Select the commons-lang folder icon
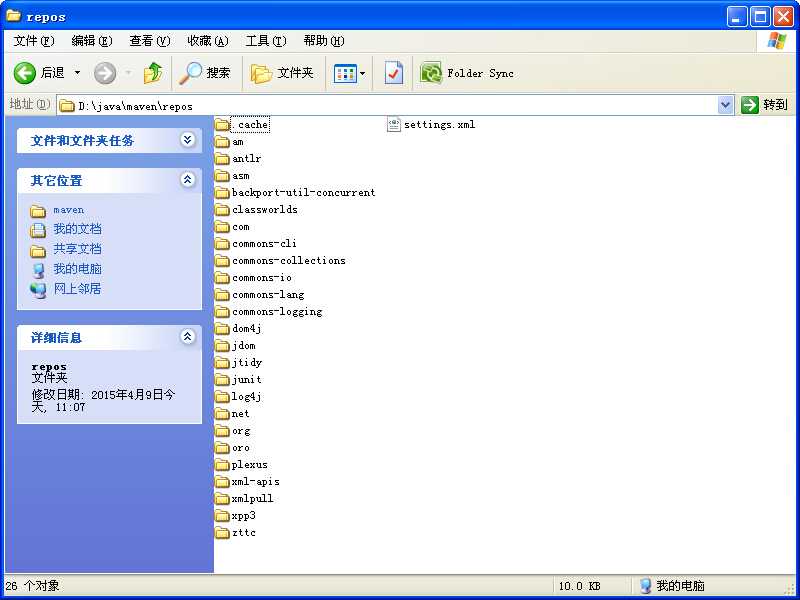Image resolution: width=800 pixels, height=600 pixels. pos(222,295)
